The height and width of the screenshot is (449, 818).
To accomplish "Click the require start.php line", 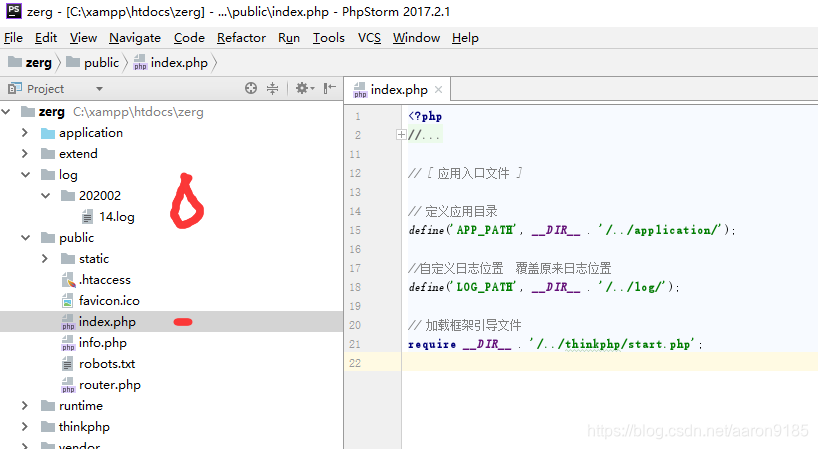I will (555, 344).
